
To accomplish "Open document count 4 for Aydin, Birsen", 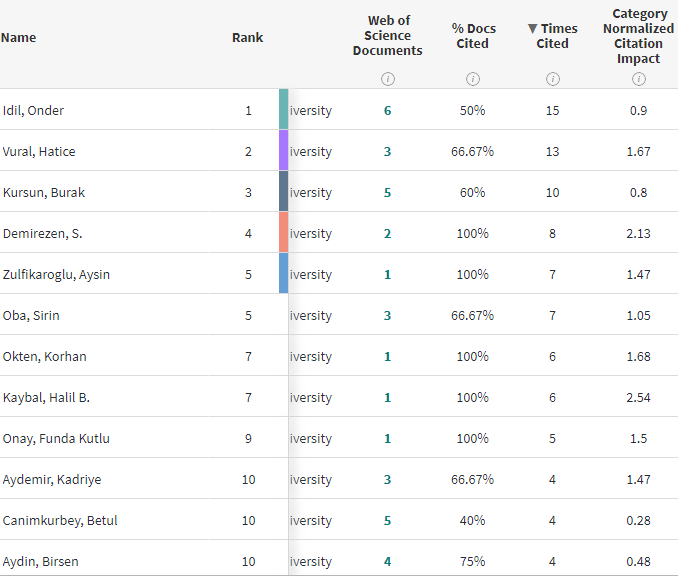I will tap(388, 561).
